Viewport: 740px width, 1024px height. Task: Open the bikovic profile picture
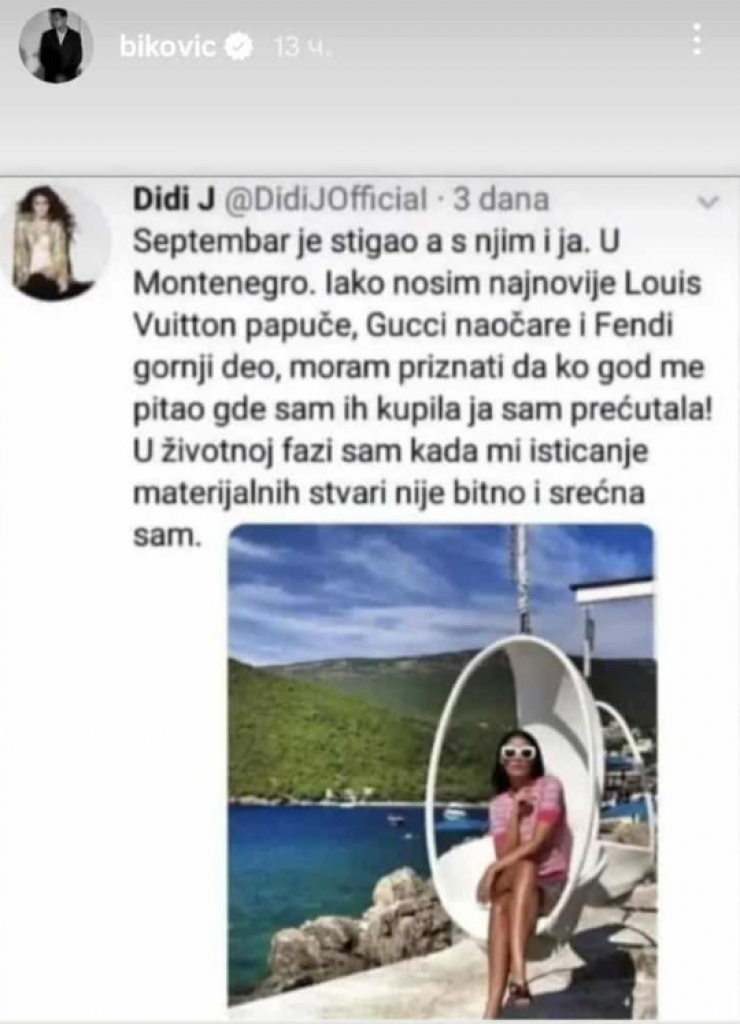(56, 47)
